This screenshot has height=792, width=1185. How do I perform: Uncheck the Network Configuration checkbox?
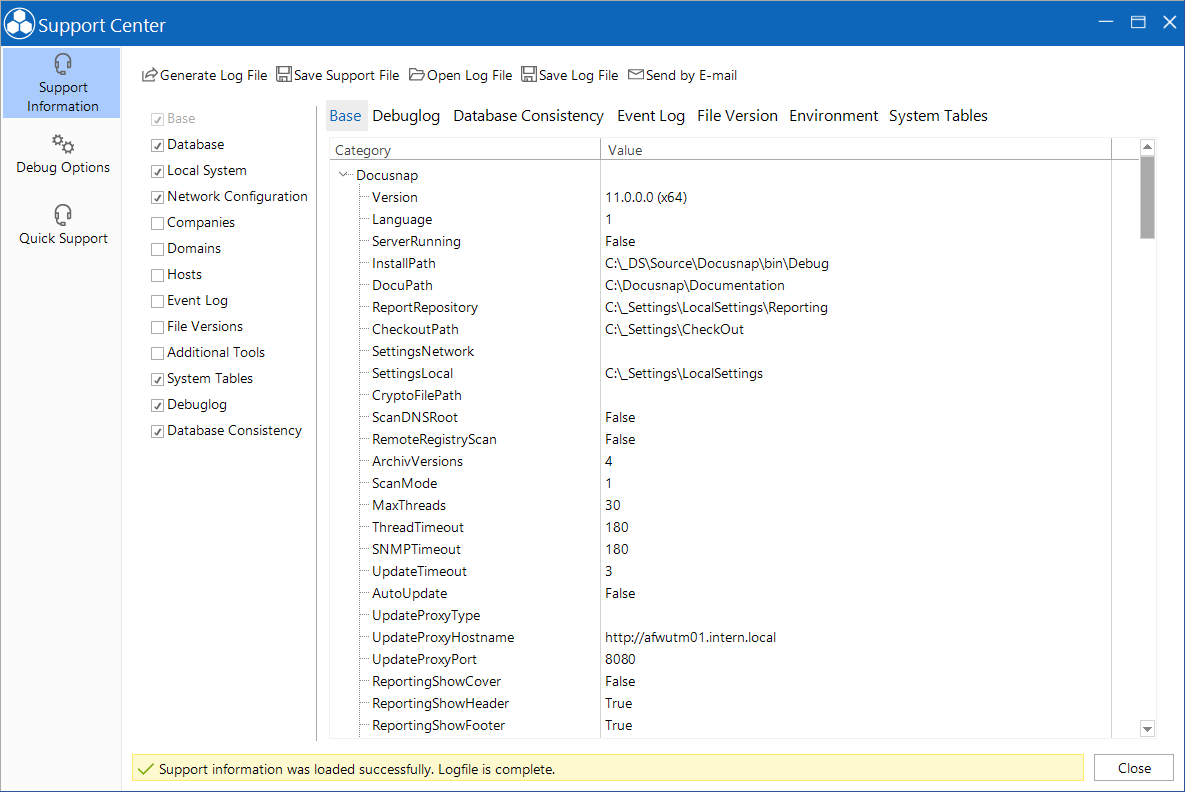(157, 197)
